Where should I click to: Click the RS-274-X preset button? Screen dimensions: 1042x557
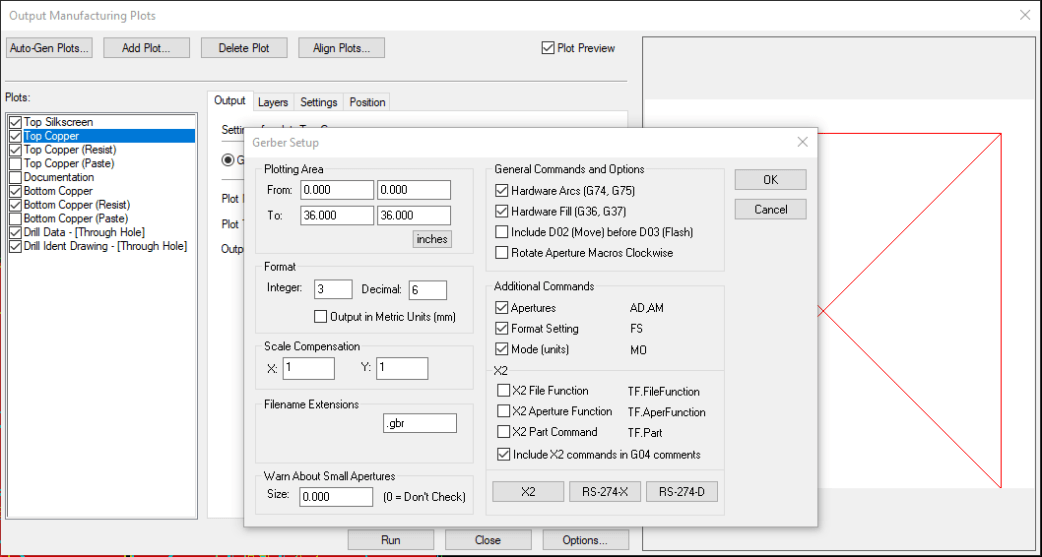click(605, 492)
